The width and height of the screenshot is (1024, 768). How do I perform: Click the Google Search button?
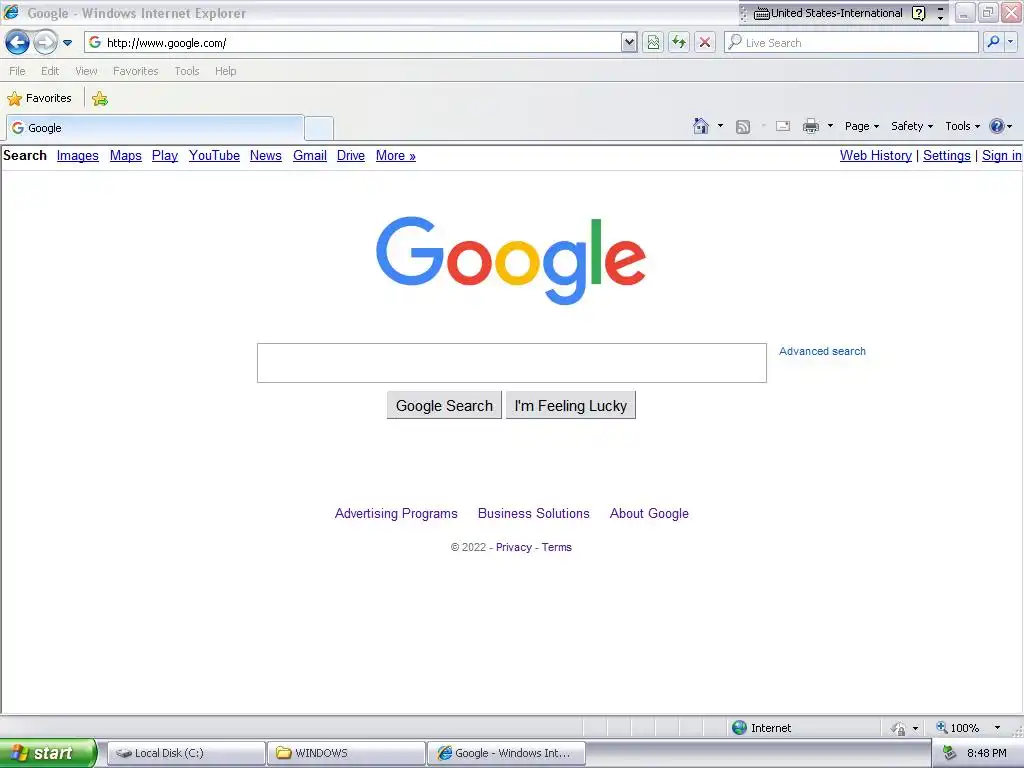tap(444, 406)
